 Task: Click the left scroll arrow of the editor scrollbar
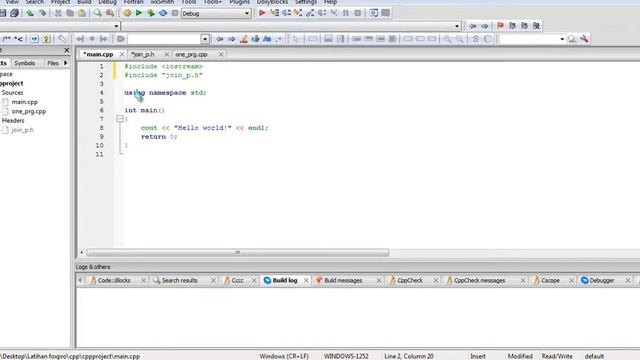click(x=81, y=253)
